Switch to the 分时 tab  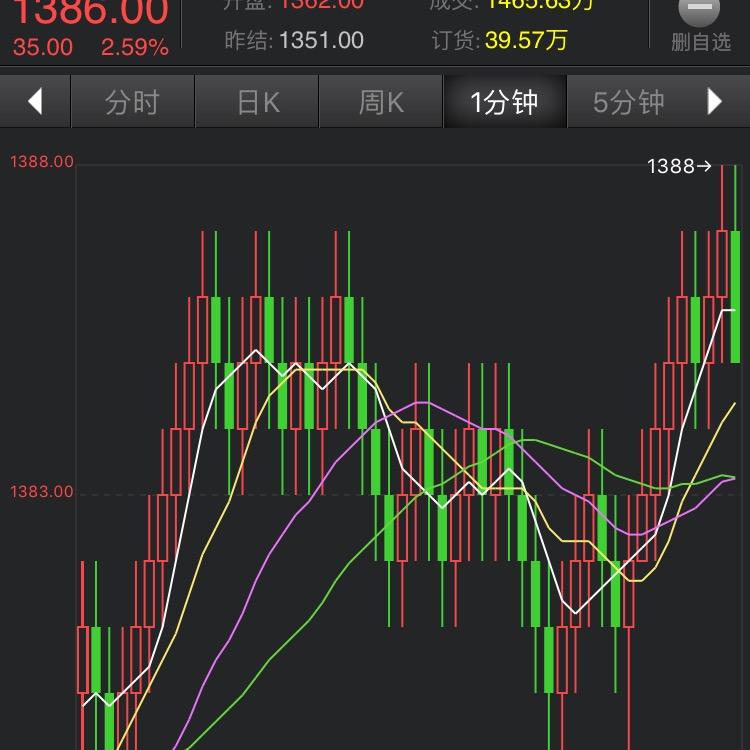132,102
